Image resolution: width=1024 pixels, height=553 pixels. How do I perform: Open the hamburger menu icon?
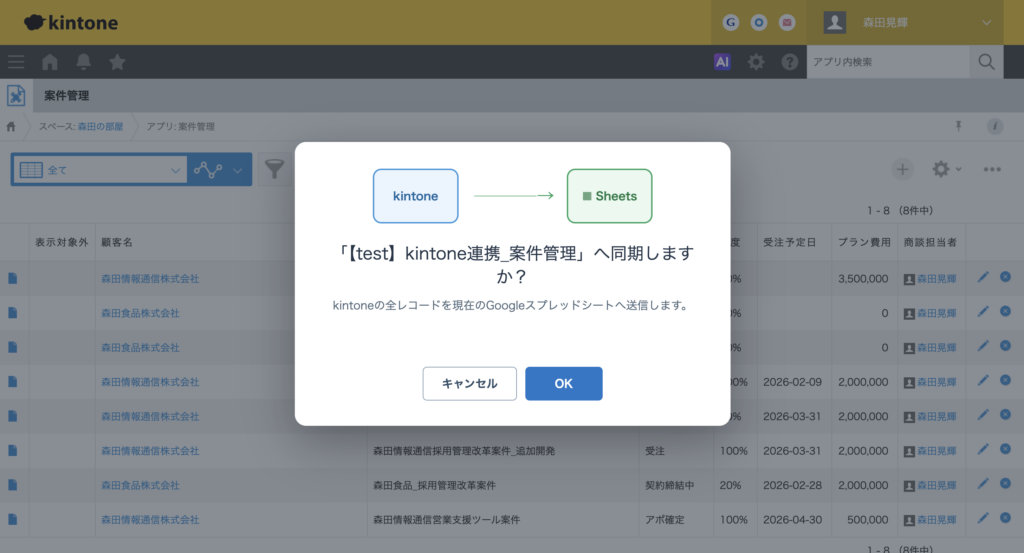tap(16, 62)
